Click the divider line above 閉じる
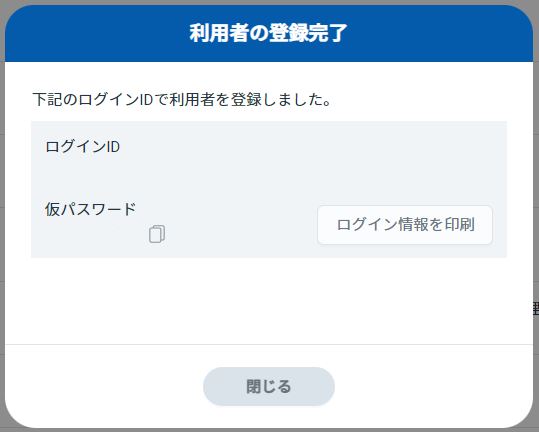539x432 pixels. (269, 344)
